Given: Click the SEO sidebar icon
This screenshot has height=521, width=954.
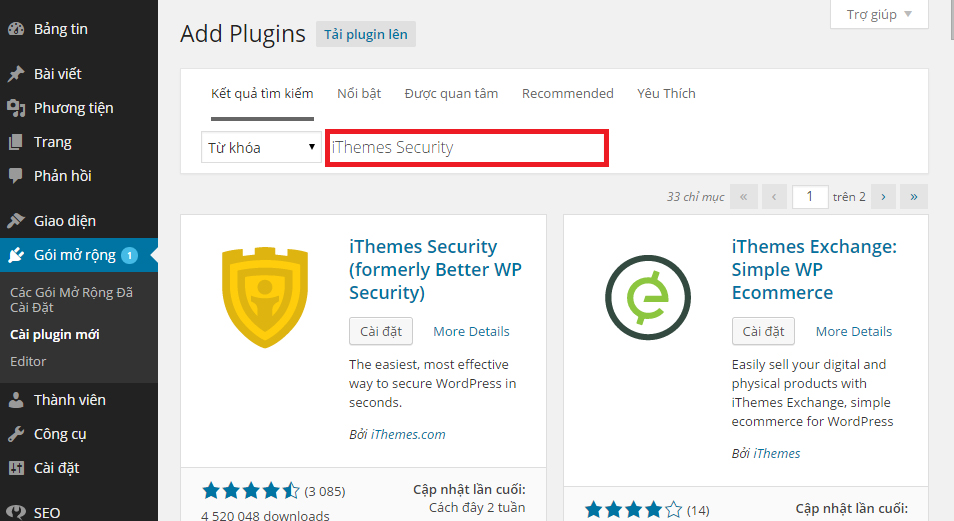Looking at the screenshot, I should pyautogui.click(x=16, y=512).
